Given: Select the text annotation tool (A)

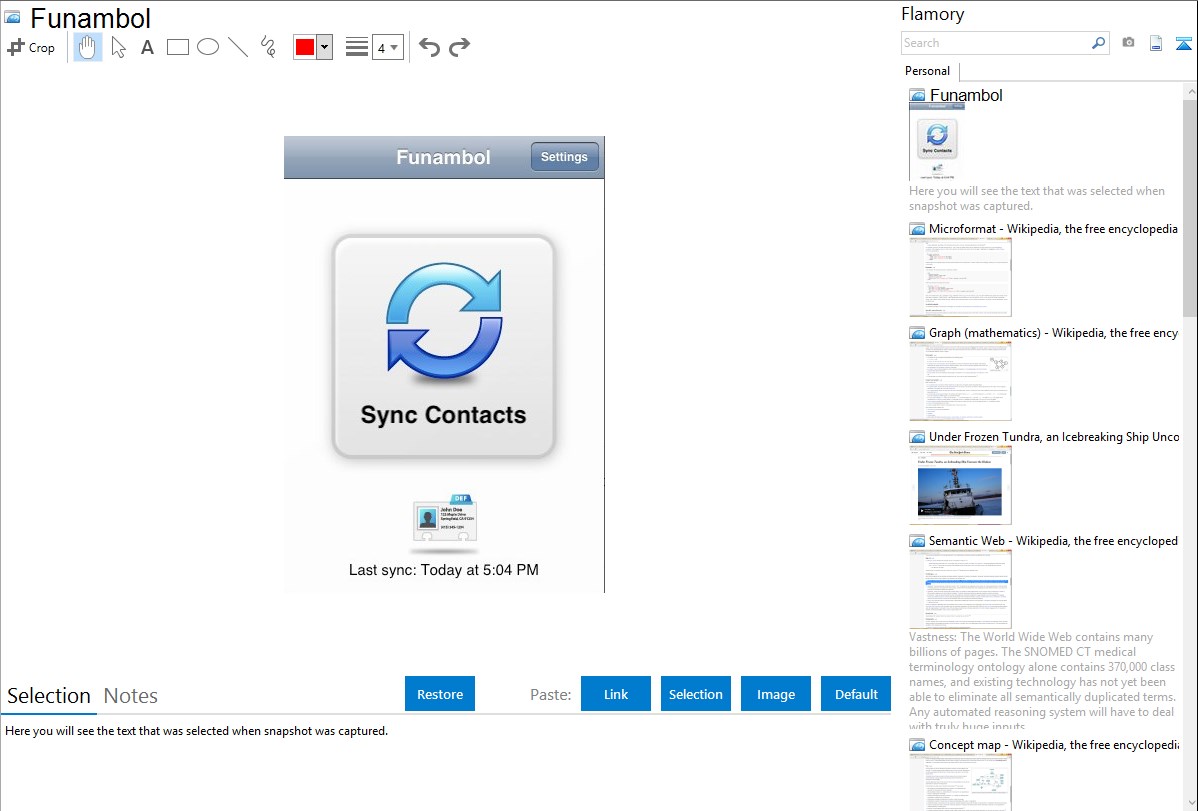Looking at the screenshot, I should coord(147,47).
